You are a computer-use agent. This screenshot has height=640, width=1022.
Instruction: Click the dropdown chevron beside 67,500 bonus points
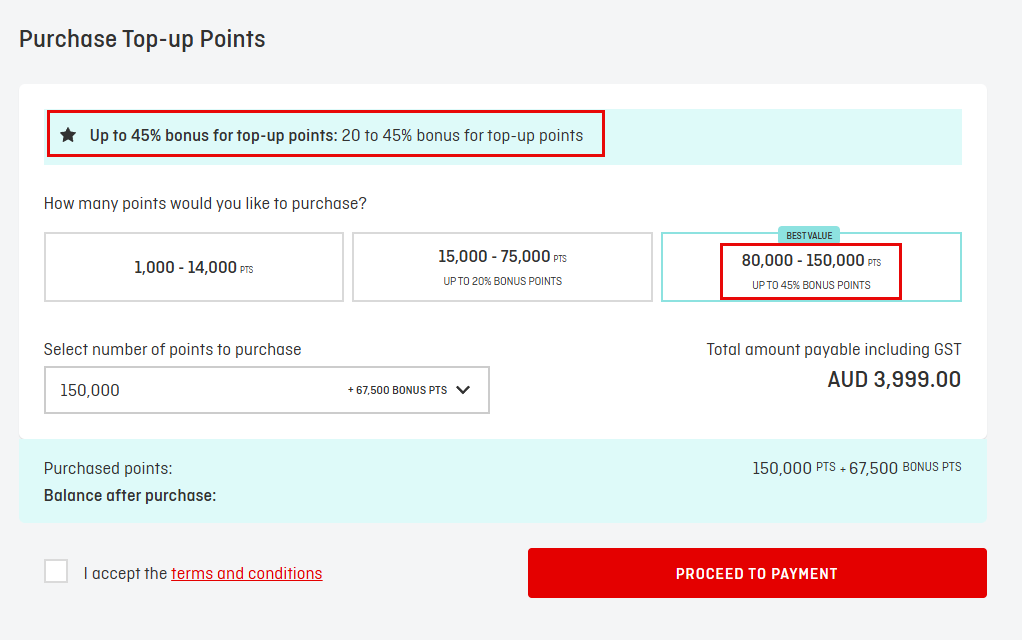click(x=463, y=390)
